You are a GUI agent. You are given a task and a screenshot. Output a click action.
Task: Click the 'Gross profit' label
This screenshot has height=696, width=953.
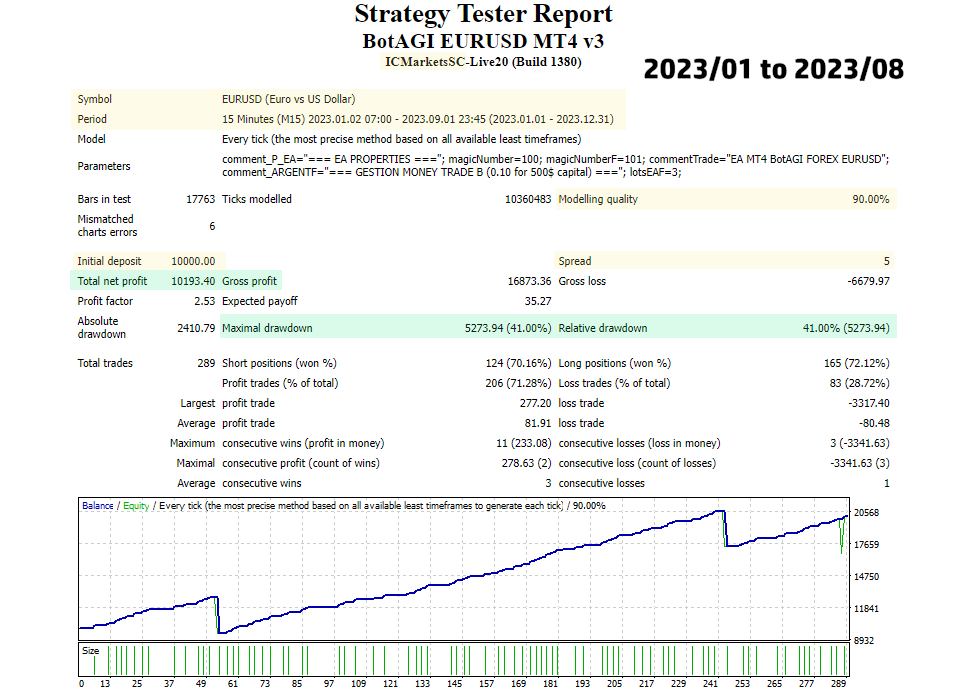(249, 281)
